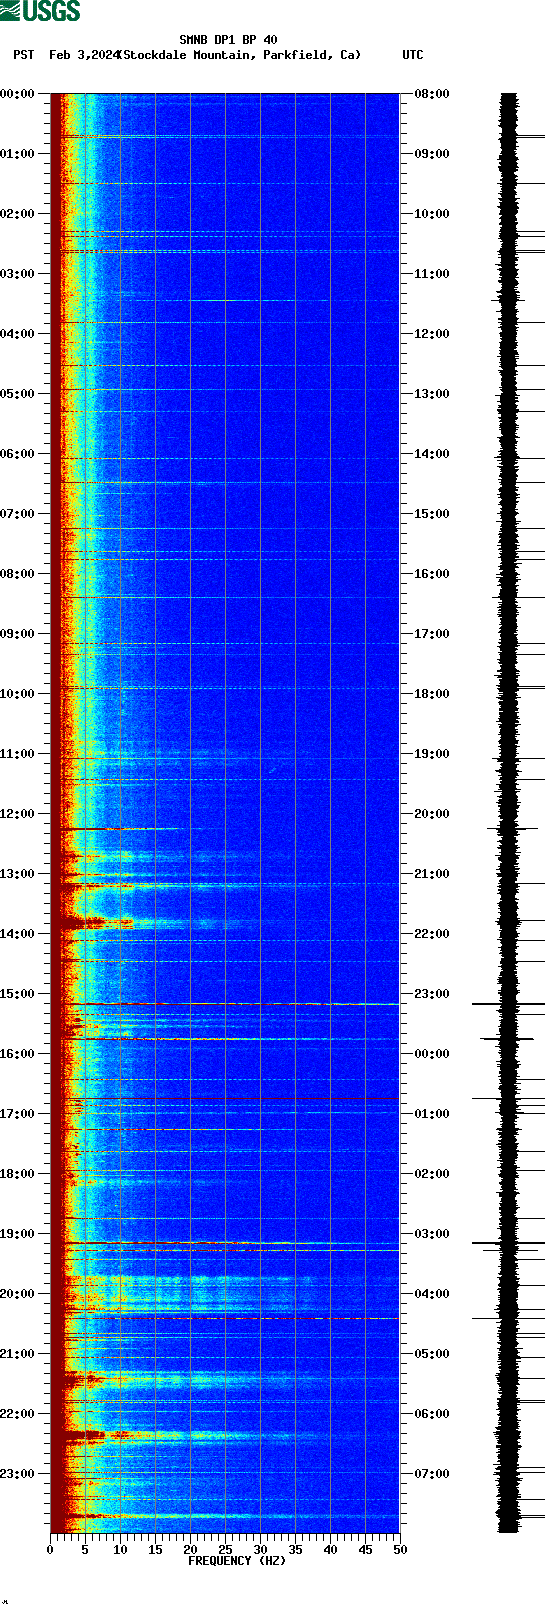Click the '12:00' PST axis label
This screenshot has width=552, height=1613.
18,814
